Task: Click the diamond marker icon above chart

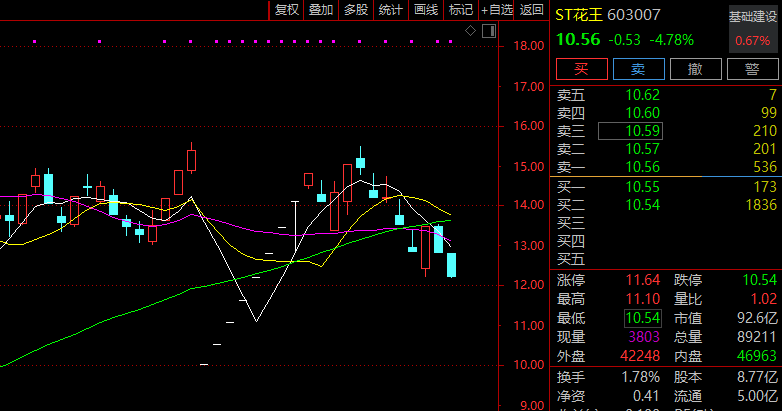Action: tap(472, 31)
